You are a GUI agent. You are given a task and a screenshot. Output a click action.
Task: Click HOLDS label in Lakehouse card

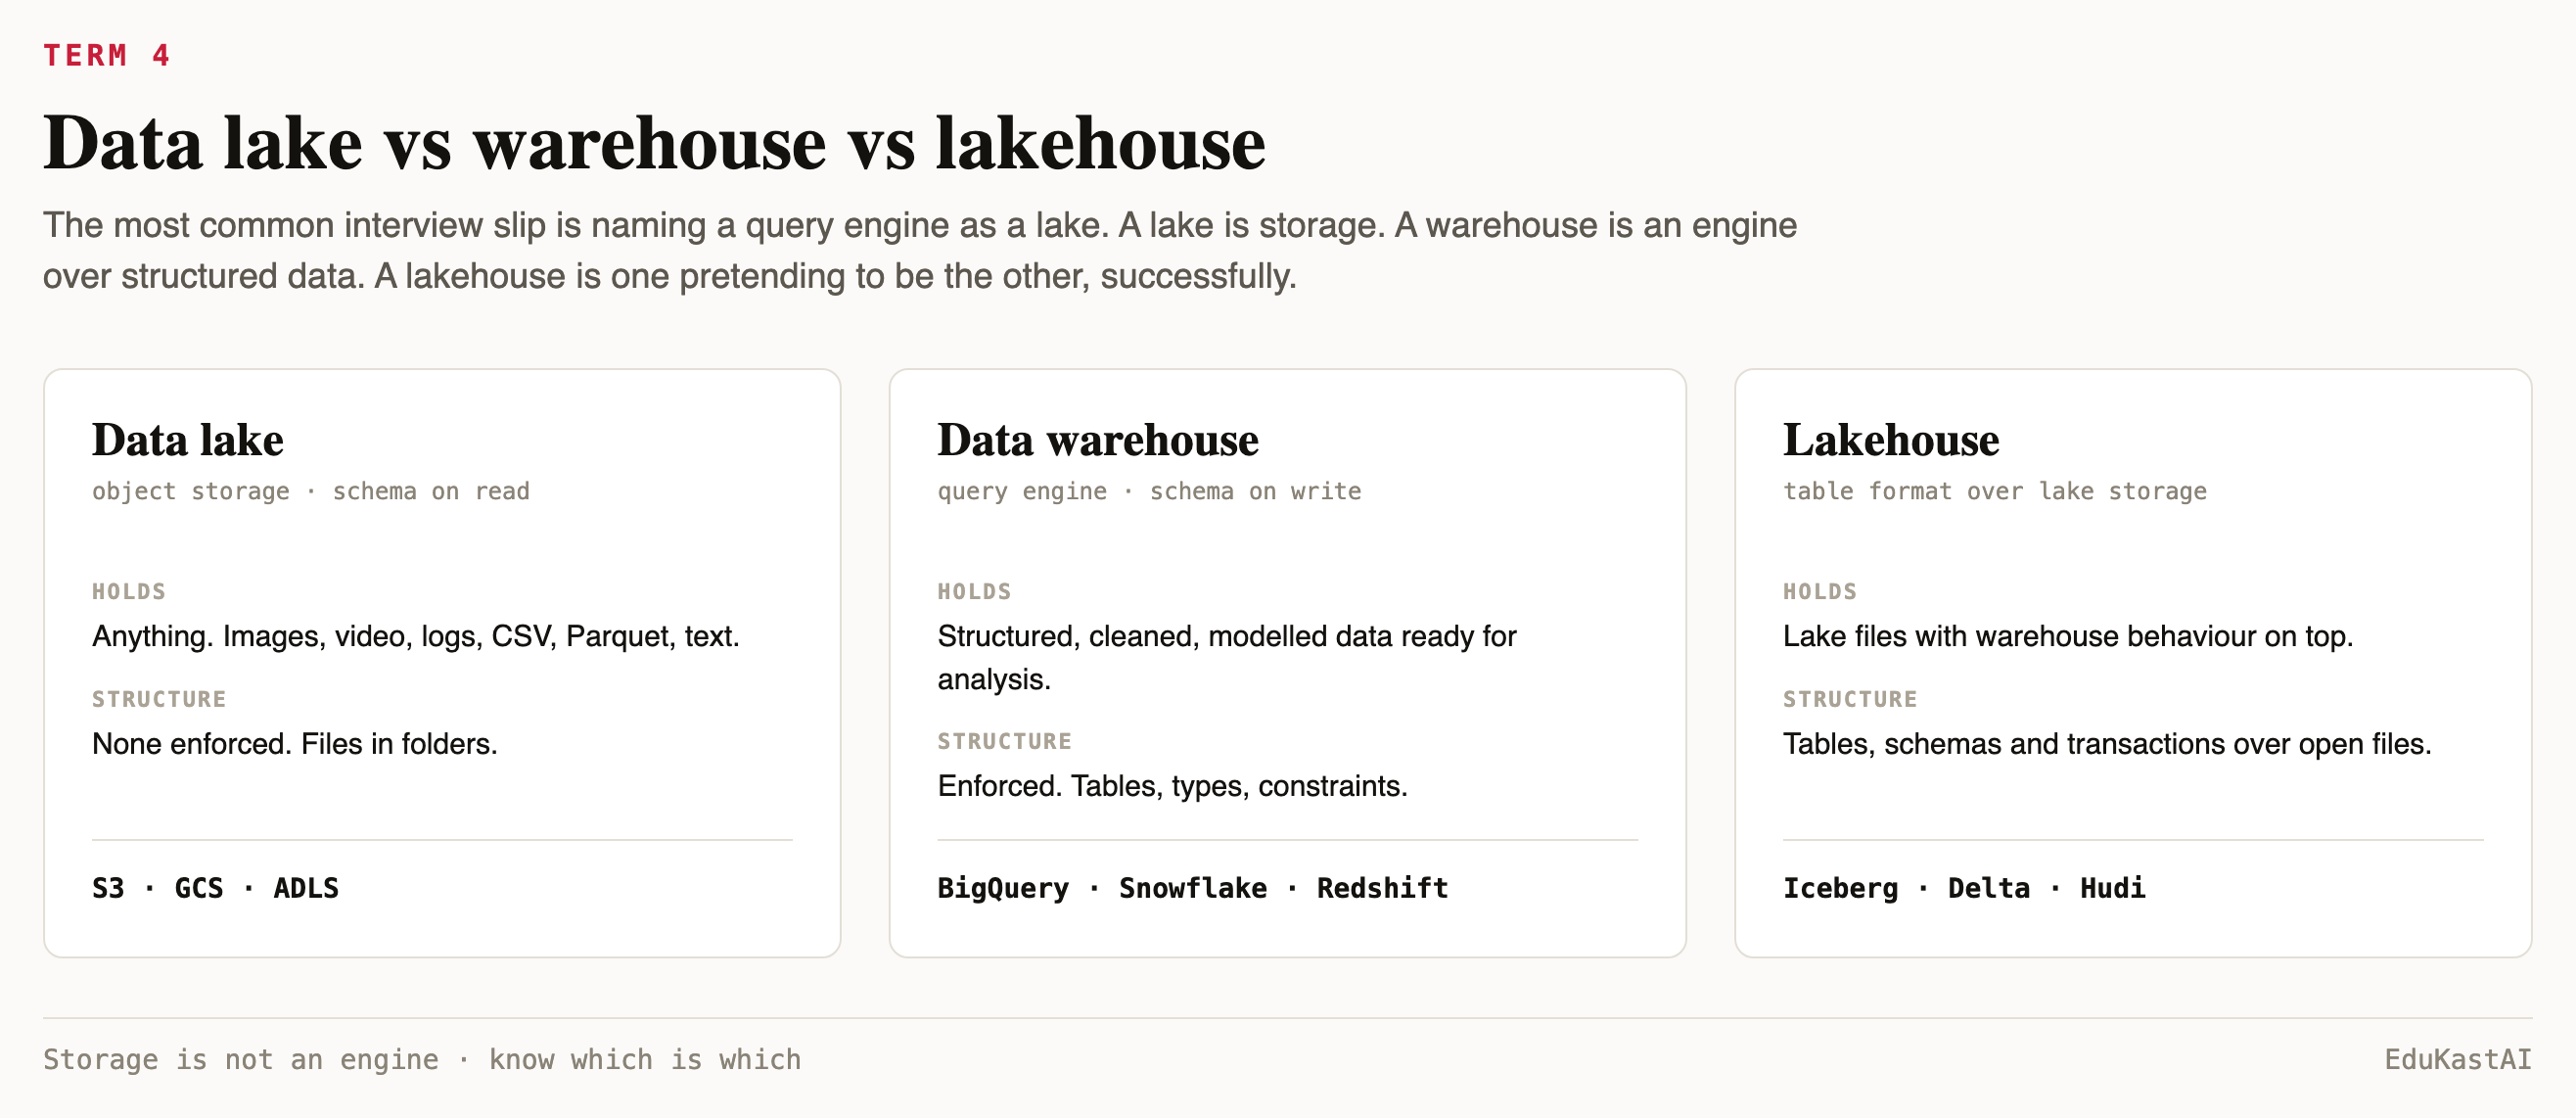[x=1820, y=592]
